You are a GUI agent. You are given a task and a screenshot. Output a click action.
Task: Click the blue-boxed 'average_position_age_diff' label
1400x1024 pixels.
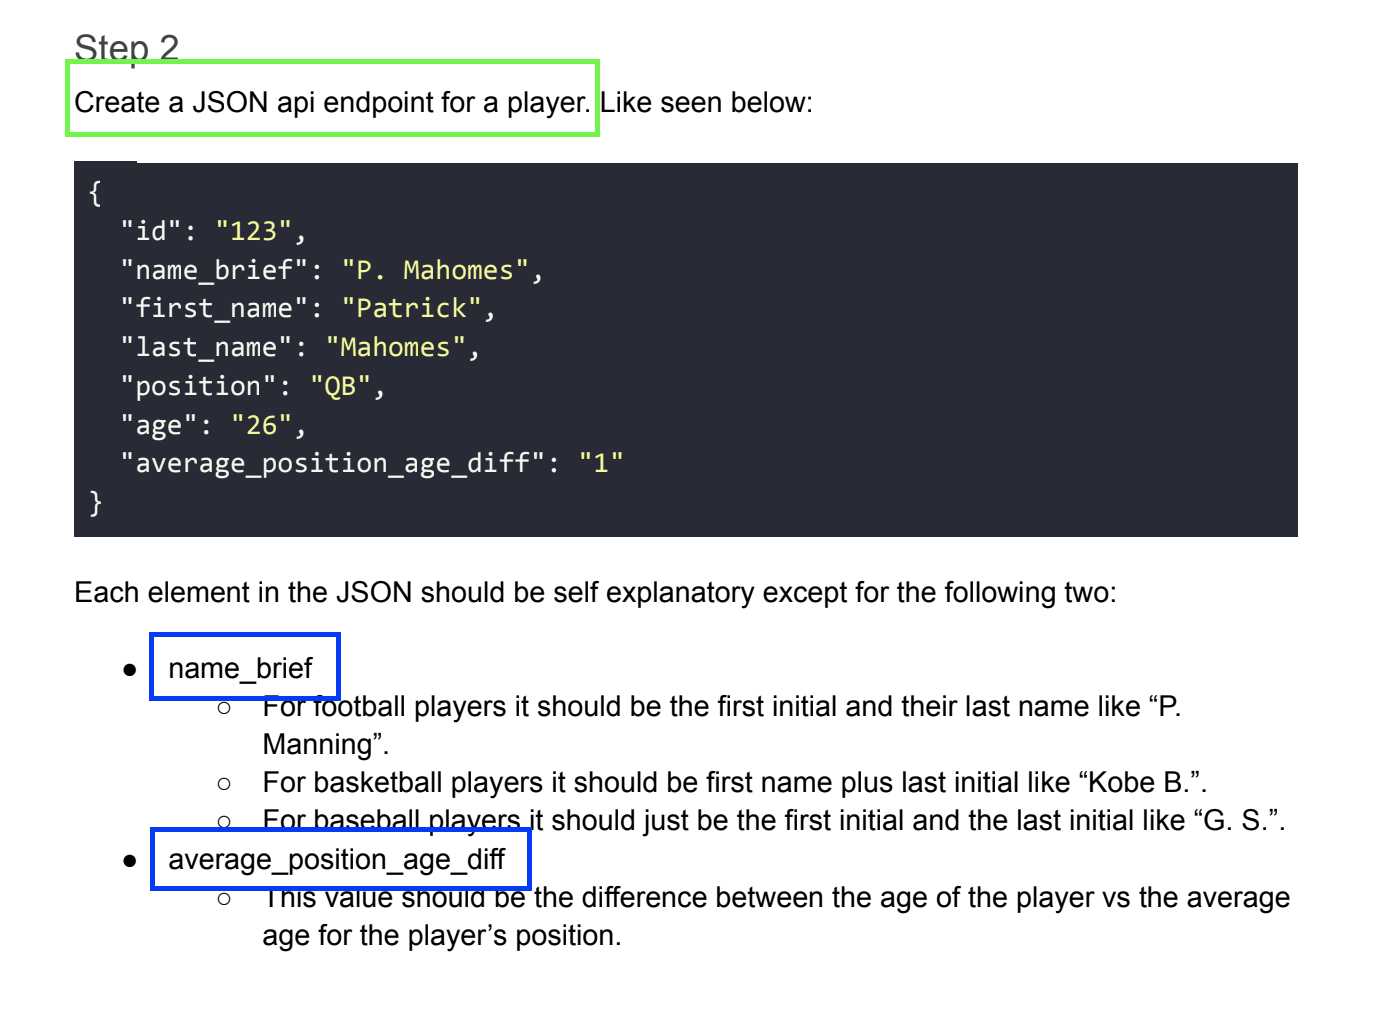(x=338, y=858)
